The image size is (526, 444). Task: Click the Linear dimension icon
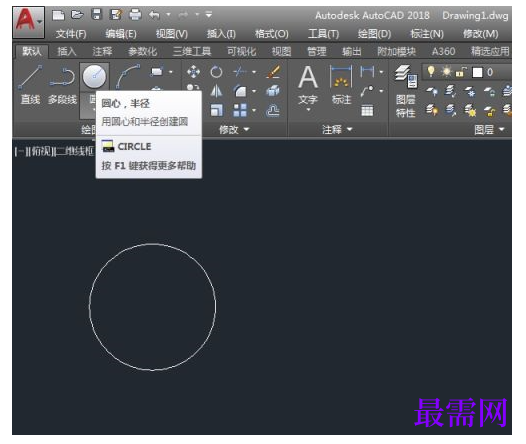(367, 72)
